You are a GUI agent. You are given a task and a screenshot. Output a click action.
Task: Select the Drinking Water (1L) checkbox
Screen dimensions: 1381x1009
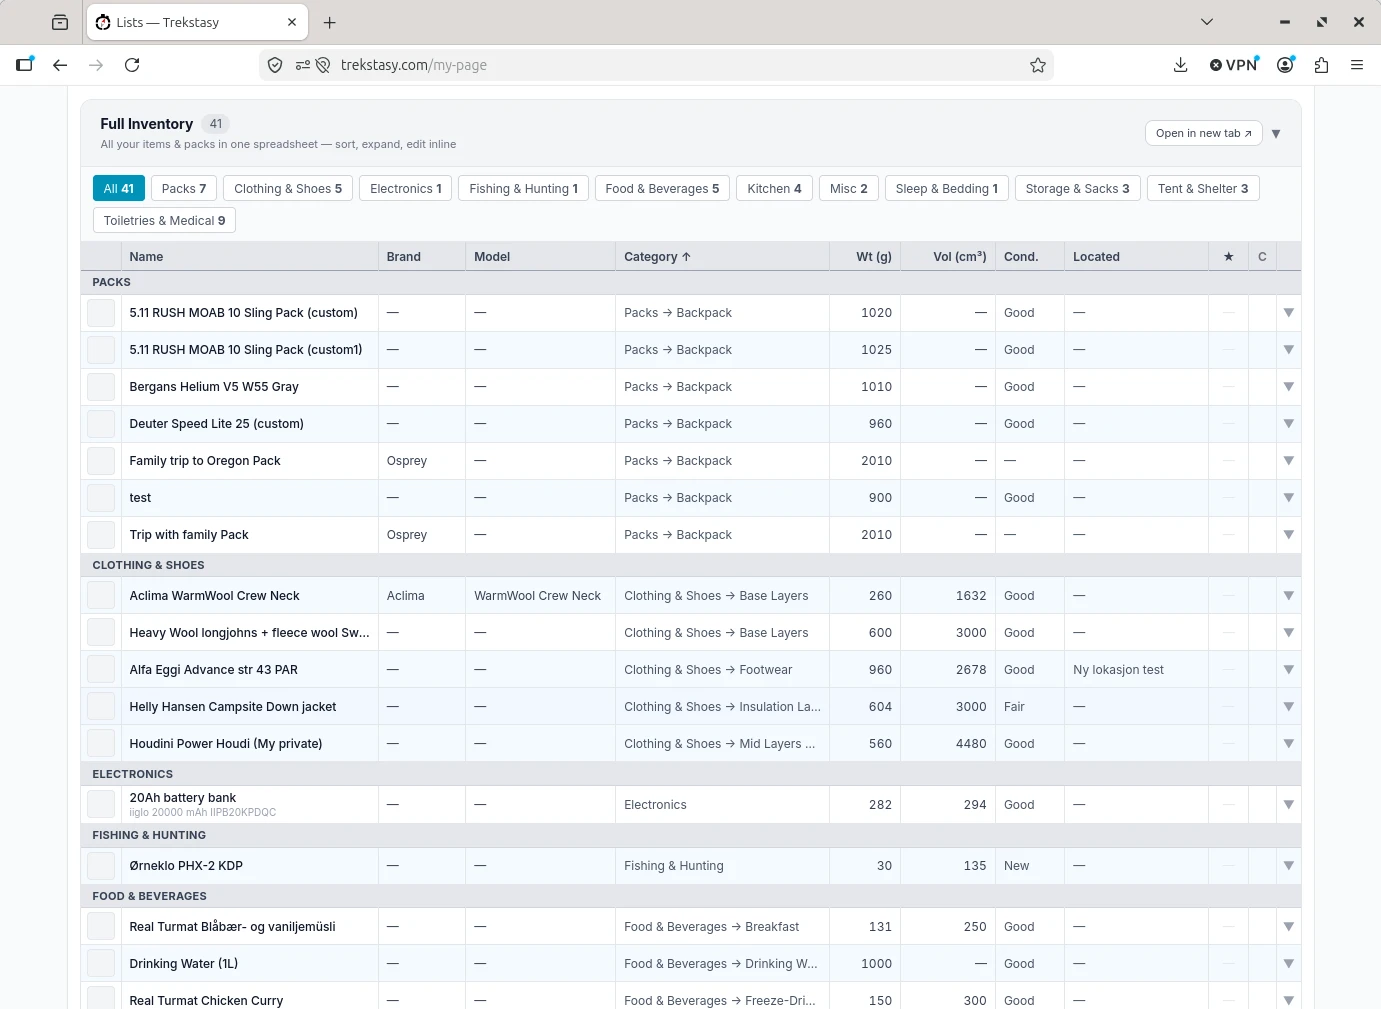pos(101,964)
